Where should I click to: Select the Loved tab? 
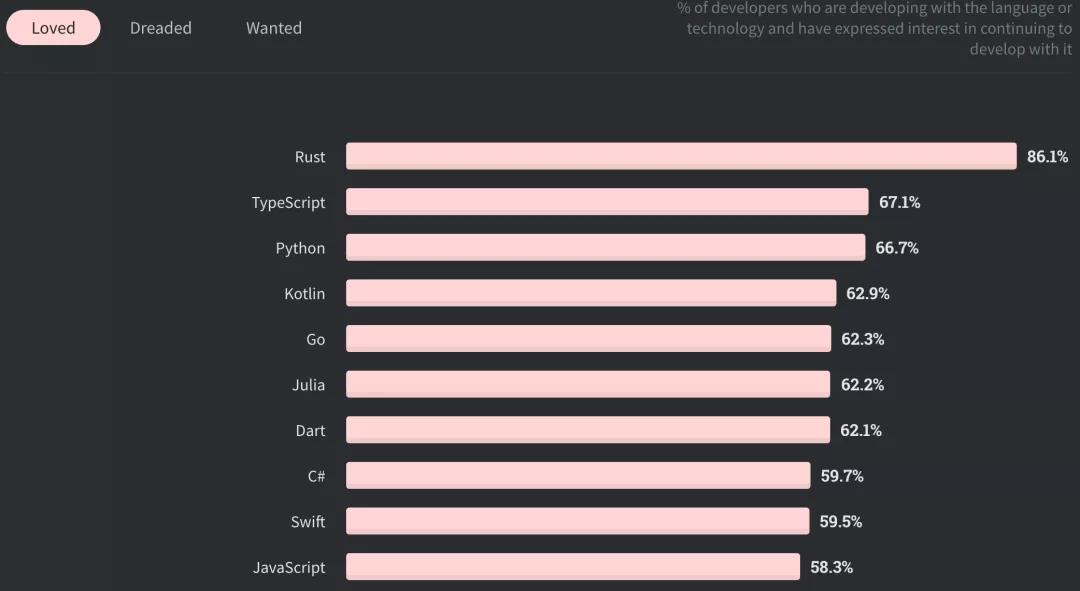(53, 28)
